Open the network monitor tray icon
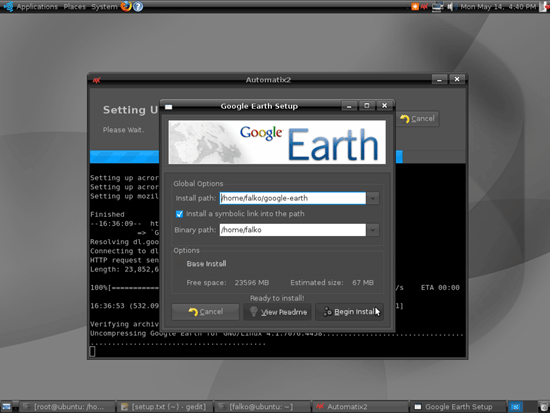 click(437, 7)
